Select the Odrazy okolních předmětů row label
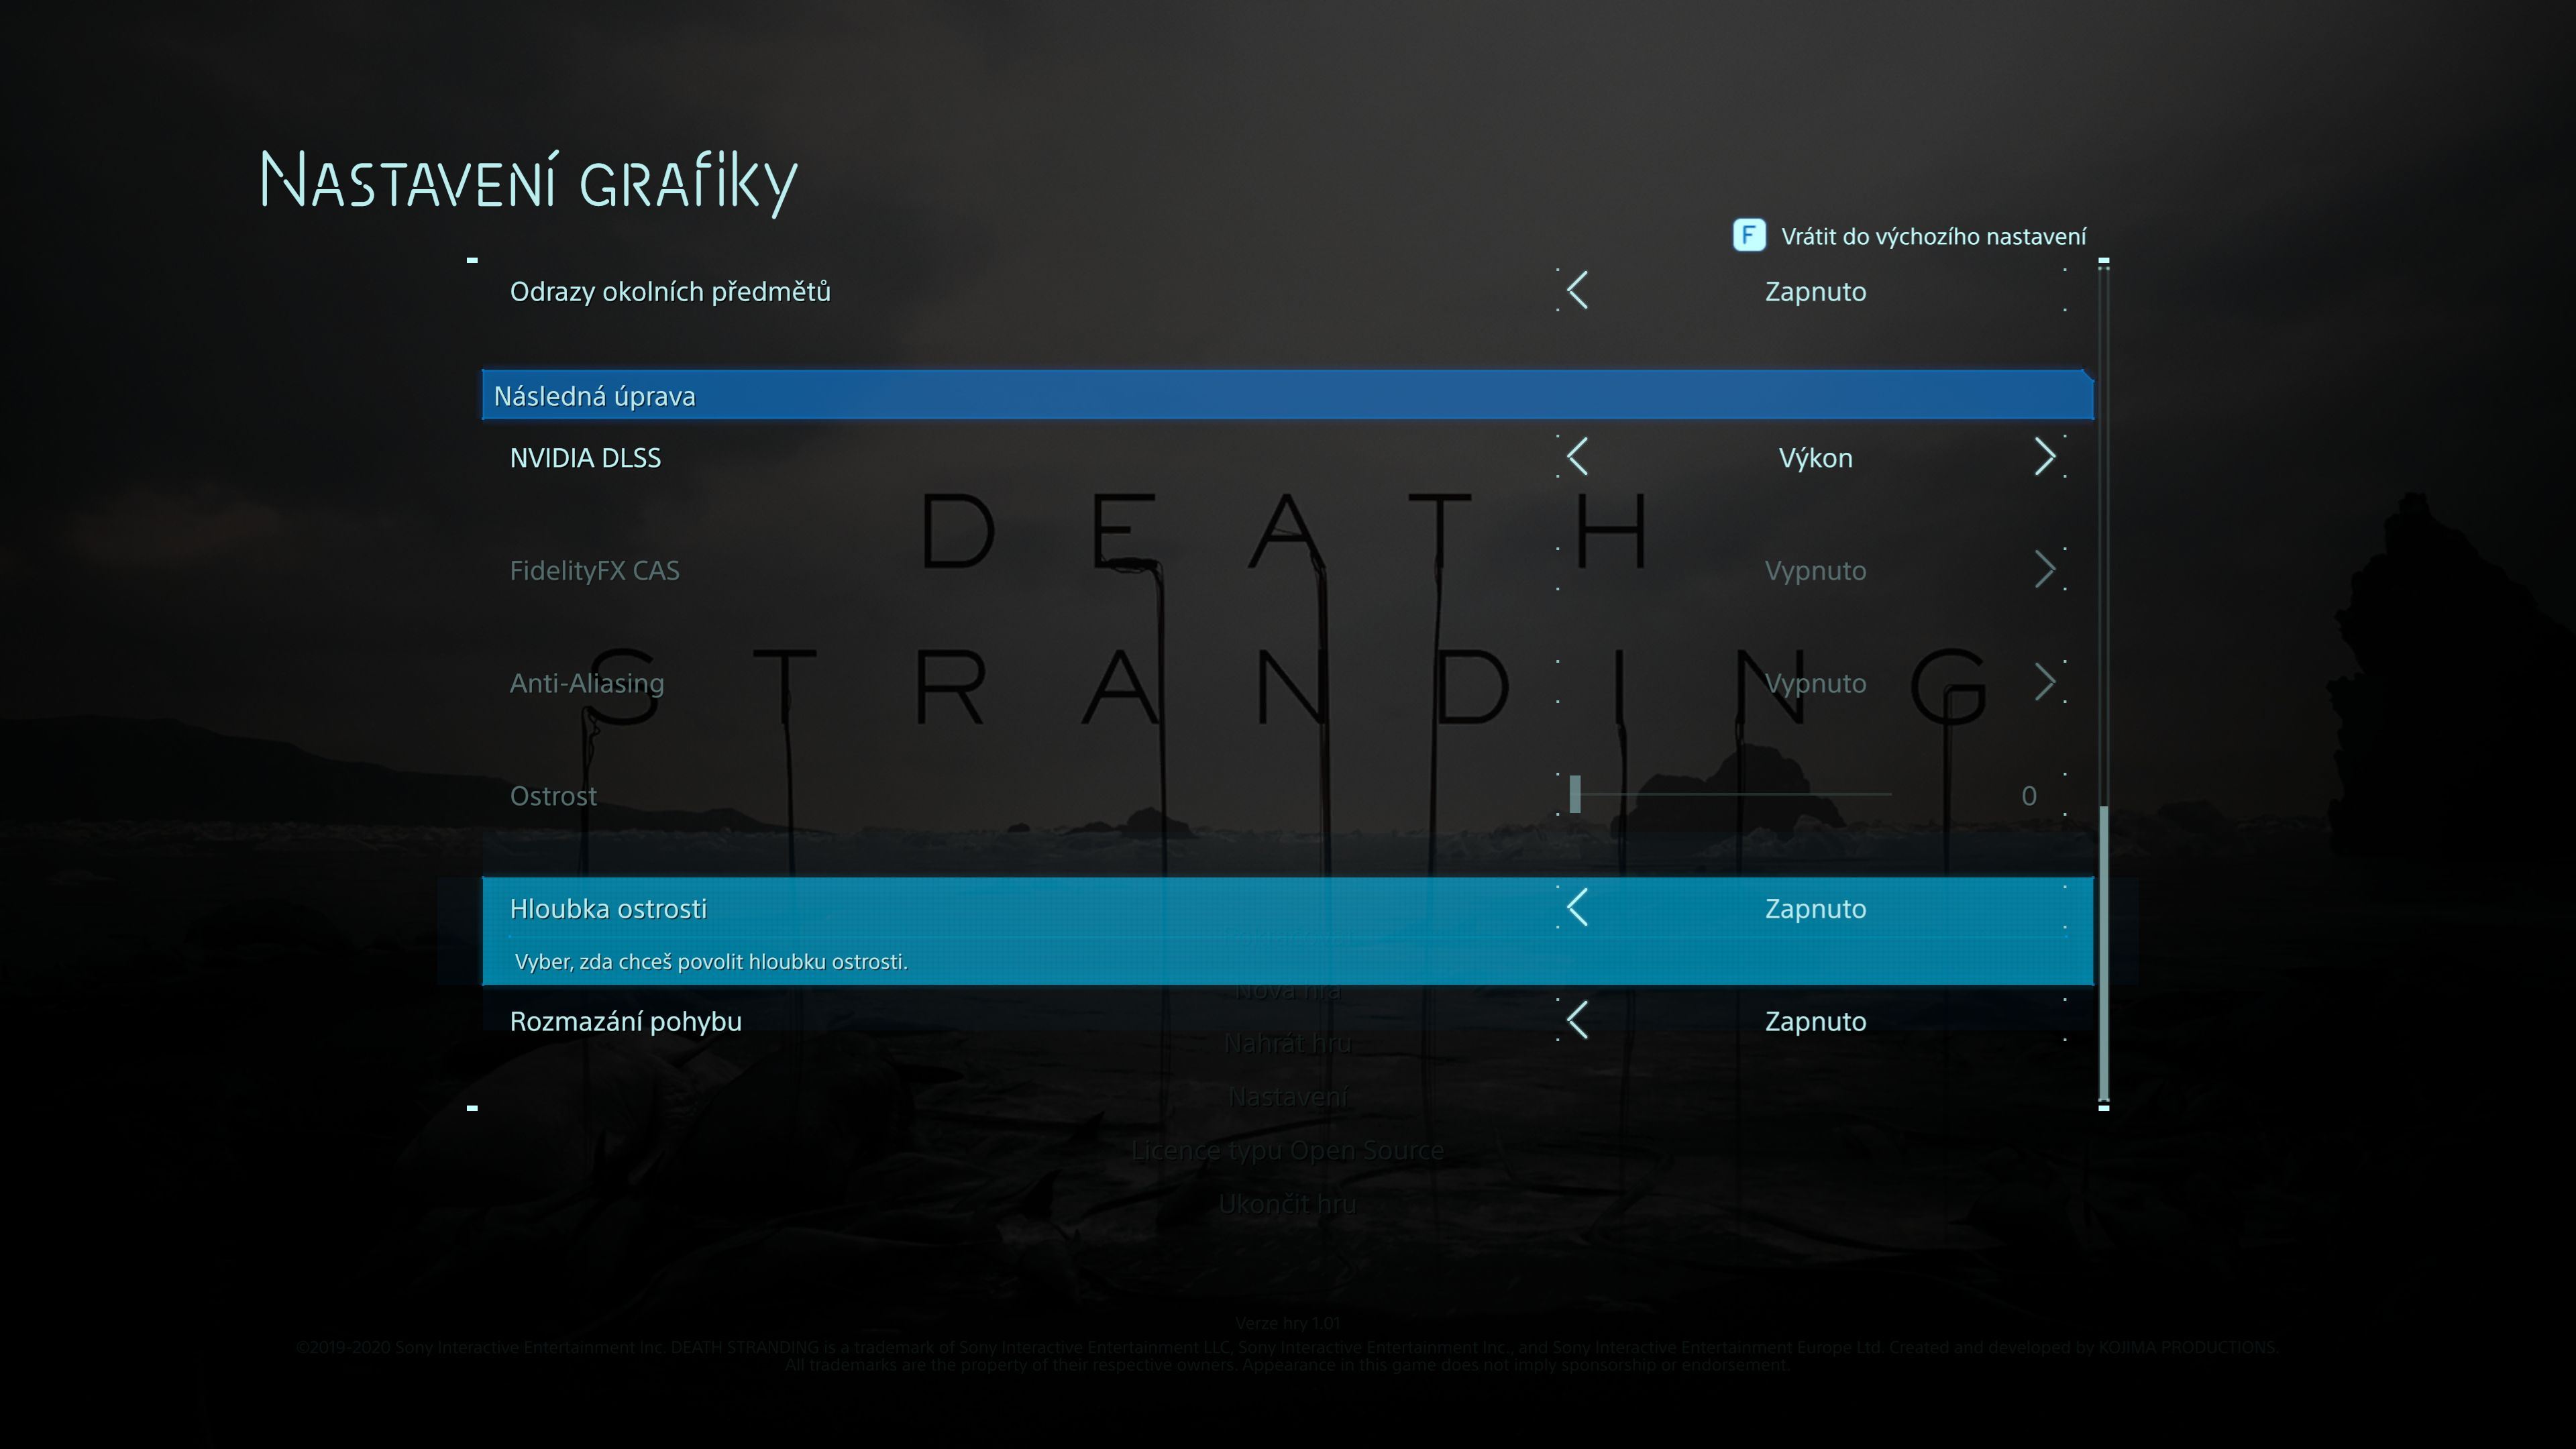This screenshot has height=1449, width=2576. 670,292
